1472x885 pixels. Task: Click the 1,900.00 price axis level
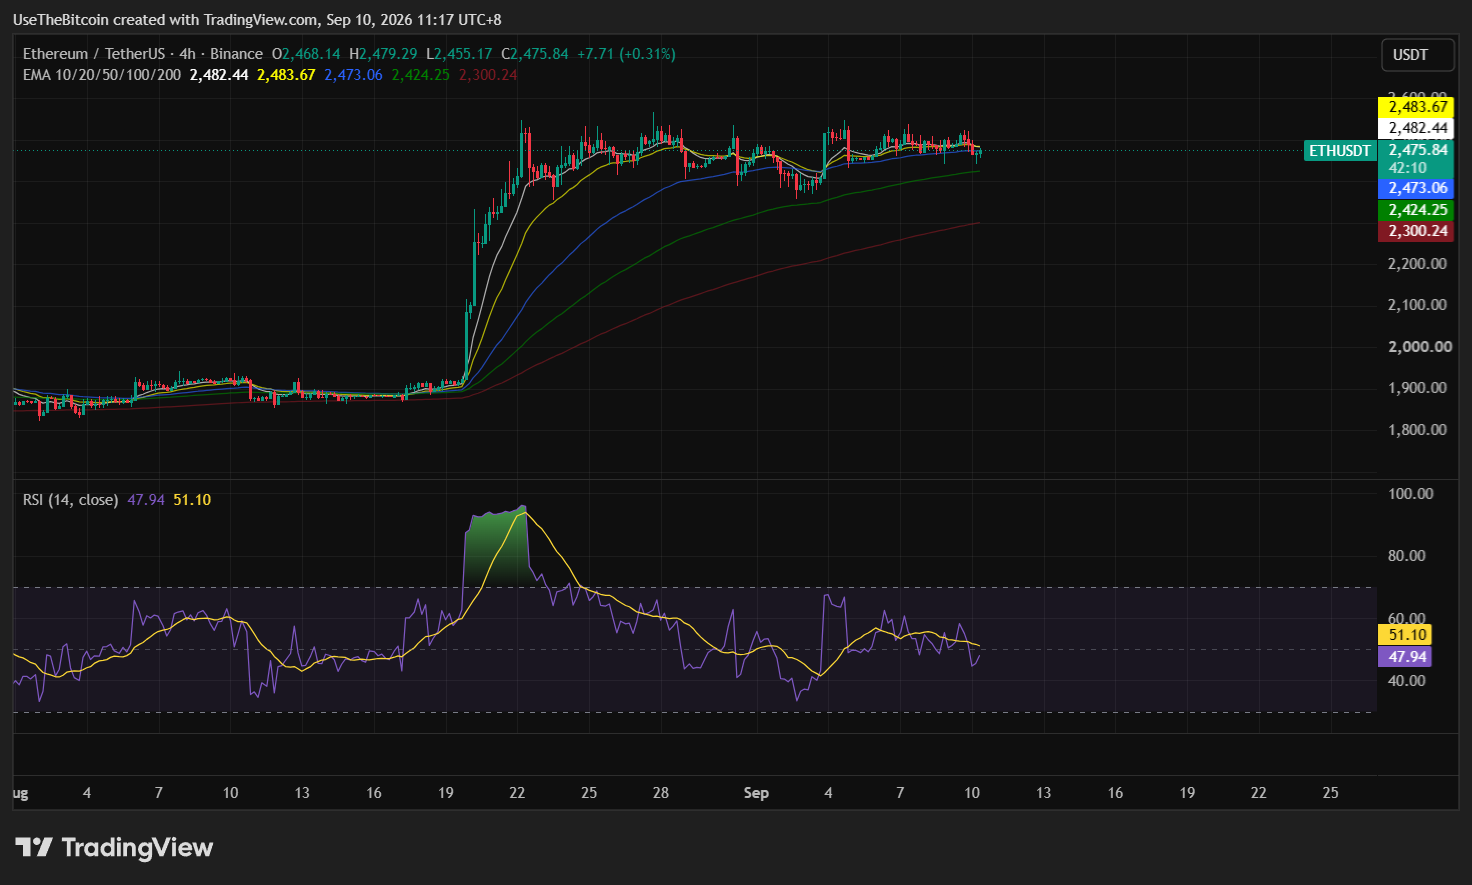(1417, 388)
